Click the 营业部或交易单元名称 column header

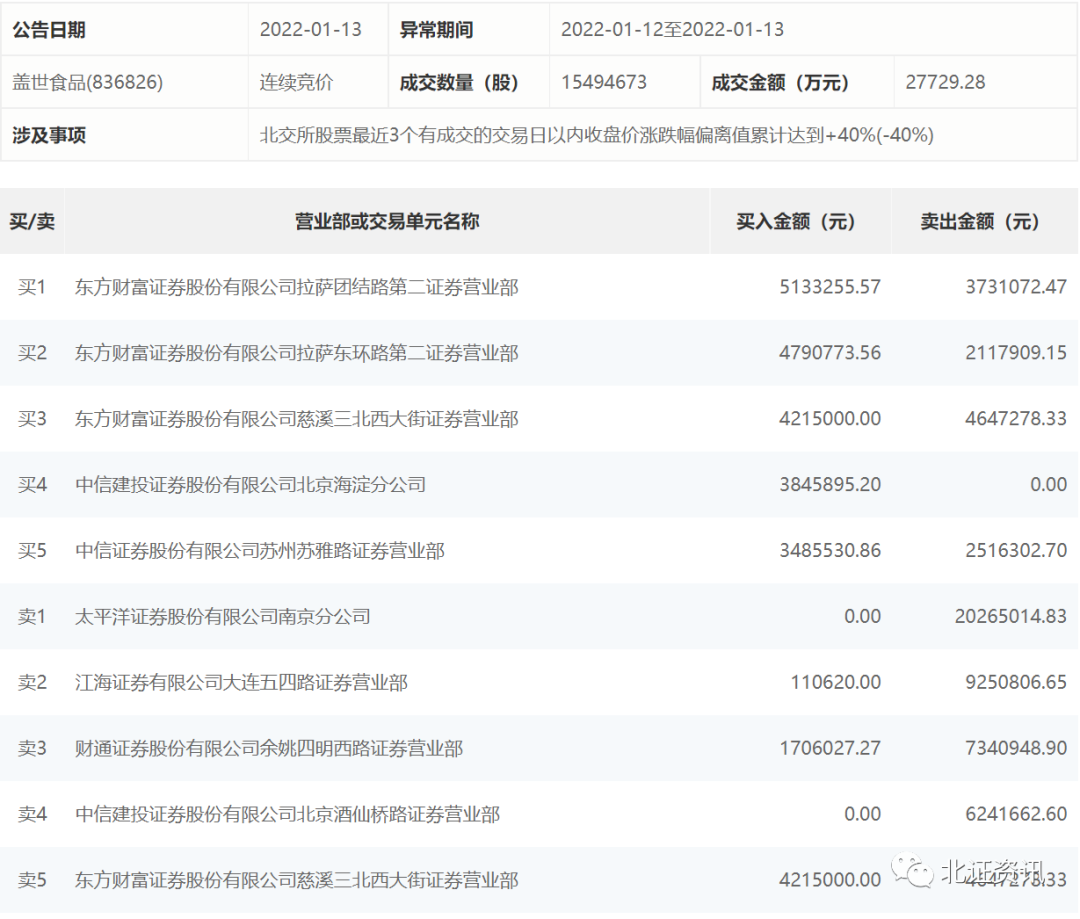386,221
